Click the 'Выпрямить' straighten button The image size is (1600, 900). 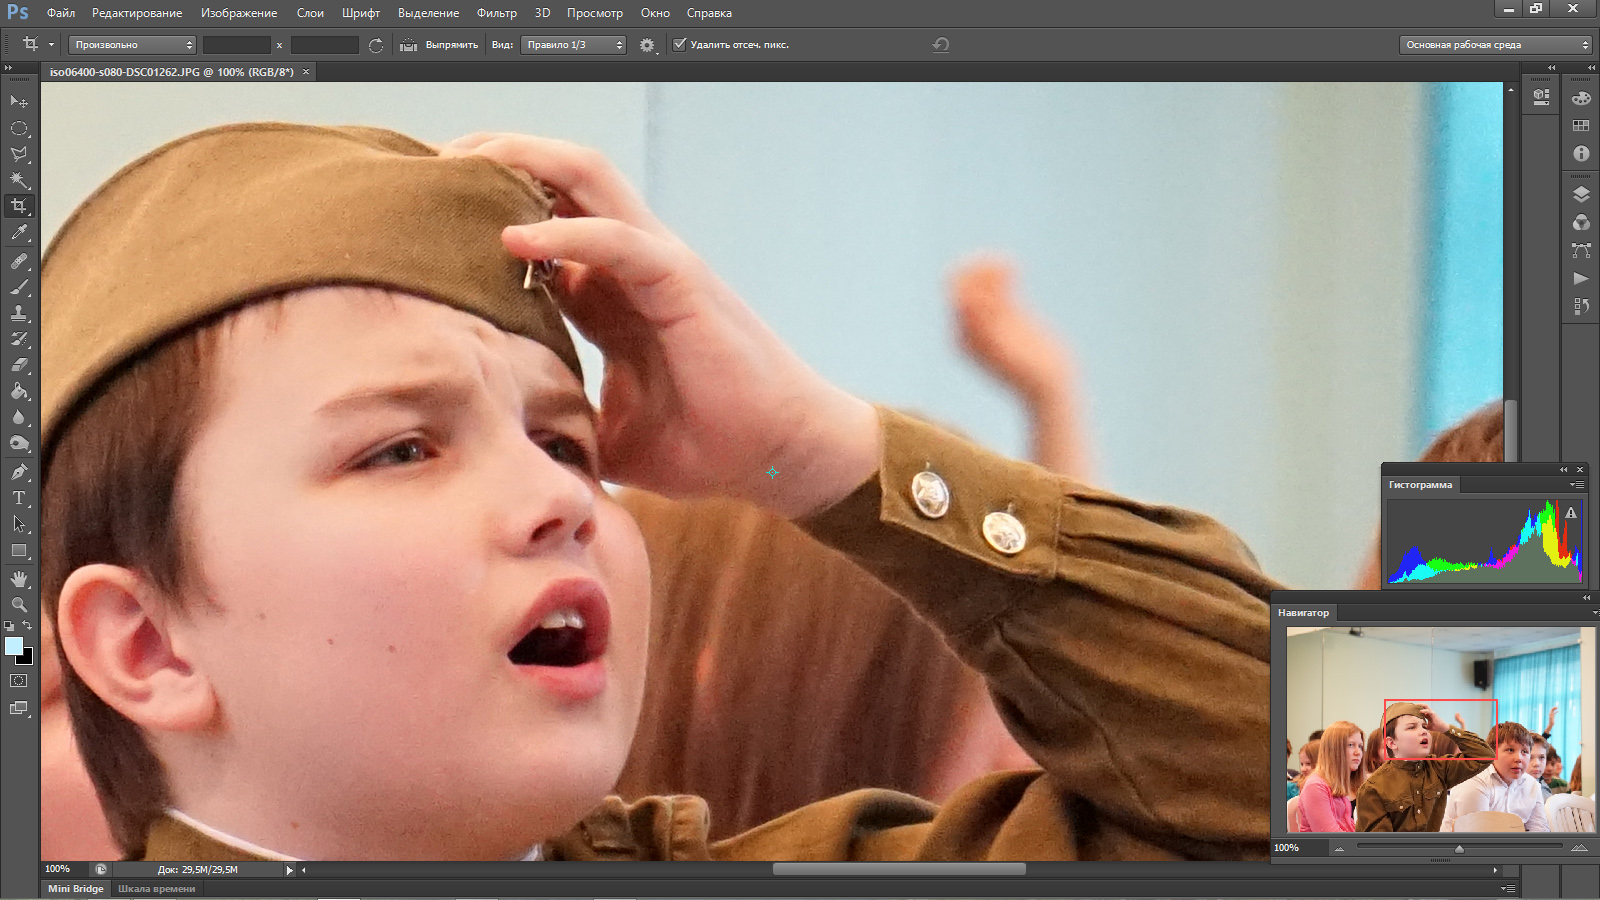[x=440, y=45]
